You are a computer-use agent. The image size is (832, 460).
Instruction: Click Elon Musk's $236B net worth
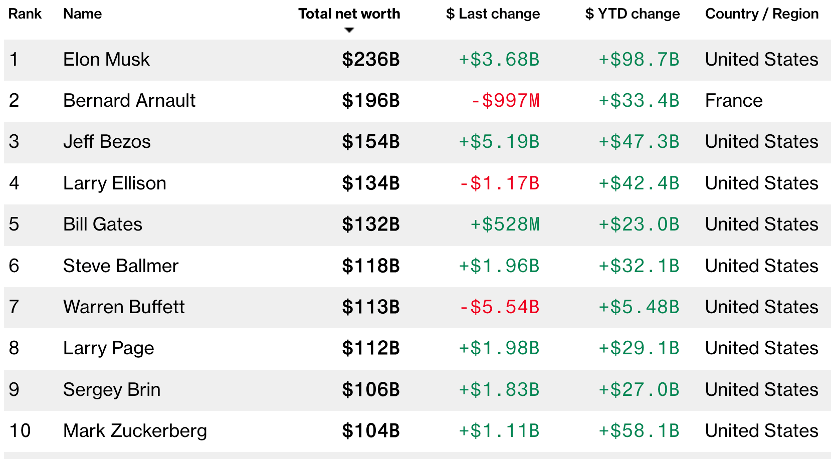coord(370,59)
